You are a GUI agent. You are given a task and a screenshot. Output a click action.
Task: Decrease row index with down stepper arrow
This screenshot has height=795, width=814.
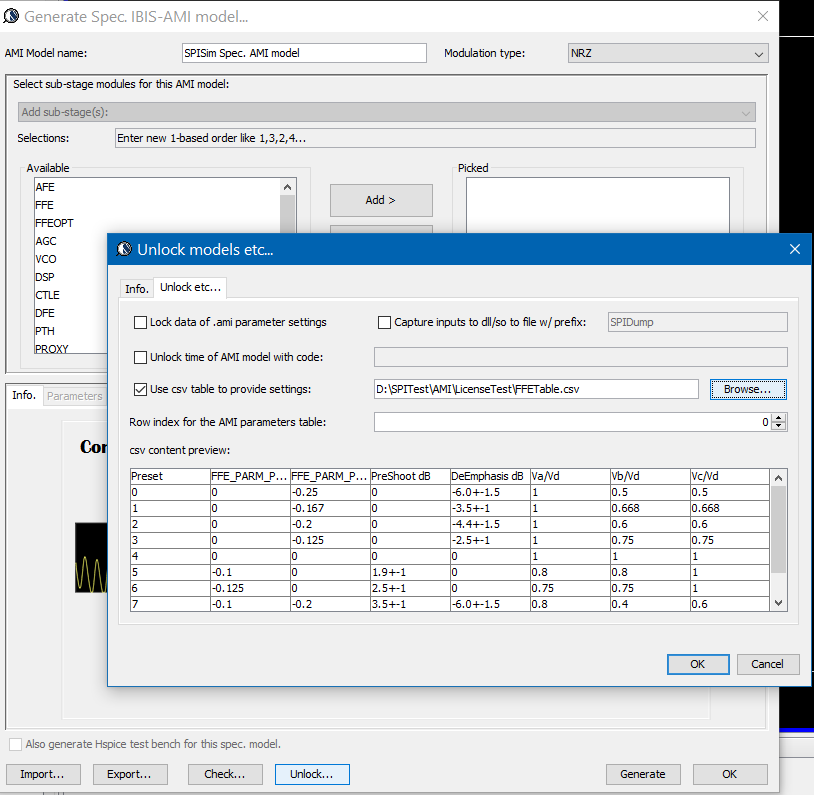pos(780,427)
